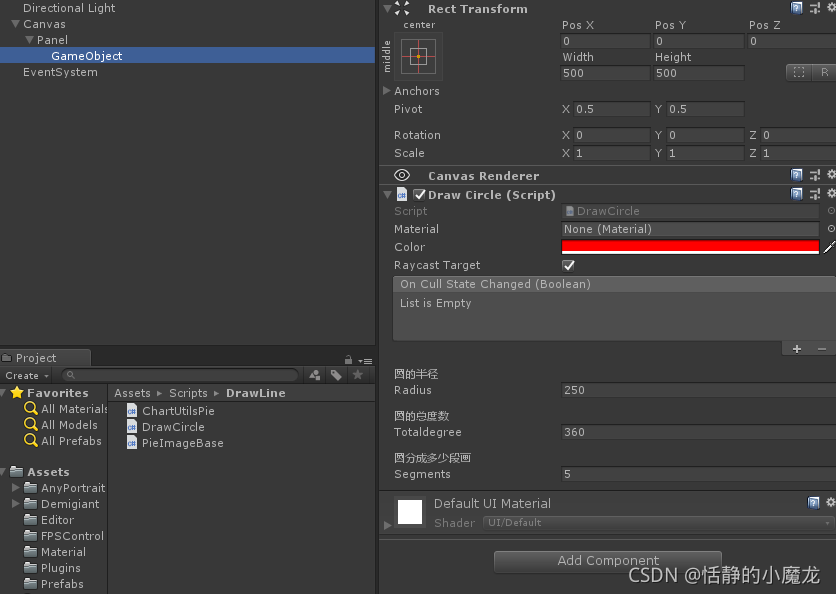Image resolution: width=836 pixels, height=594 pixels.
Task: Select EventSystem in hierarchy
Action: 60,72
